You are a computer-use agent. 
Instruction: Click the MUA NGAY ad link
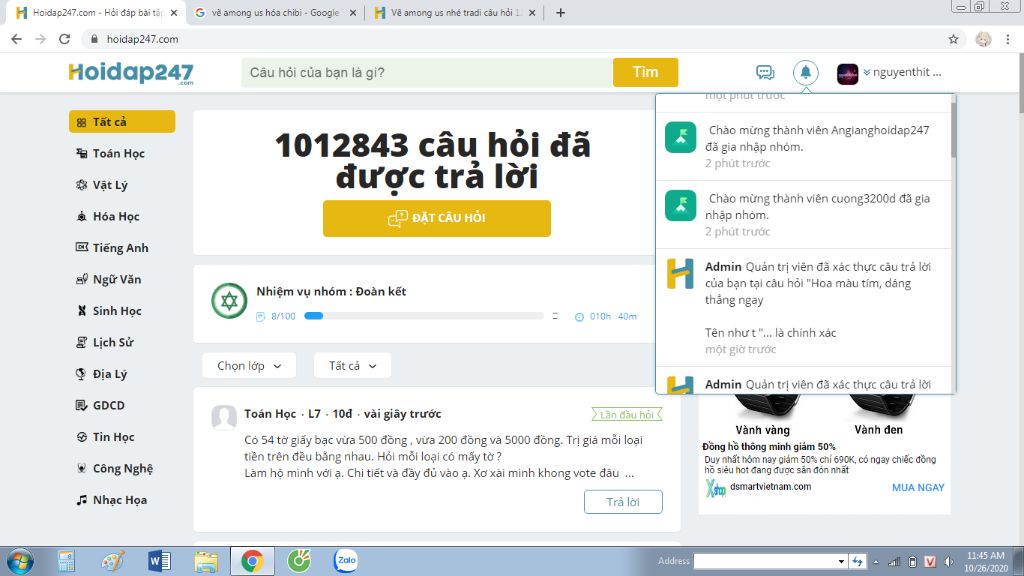pos(918,487)
